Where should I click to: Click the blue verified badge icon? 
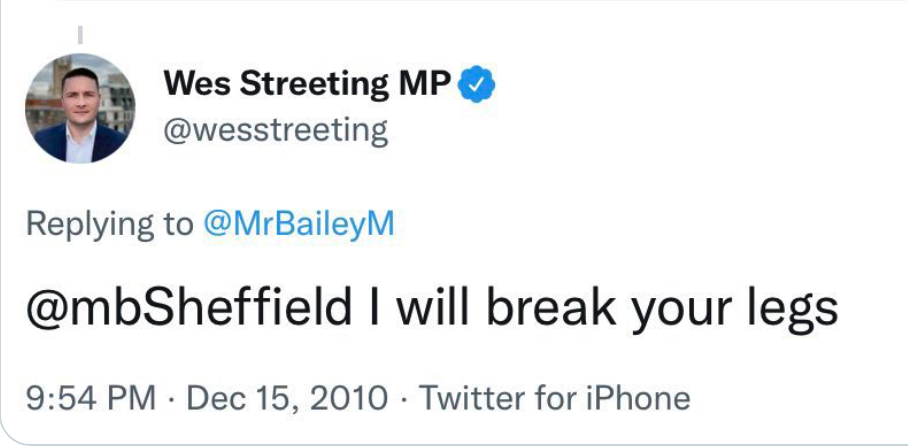tap(477, 86)
